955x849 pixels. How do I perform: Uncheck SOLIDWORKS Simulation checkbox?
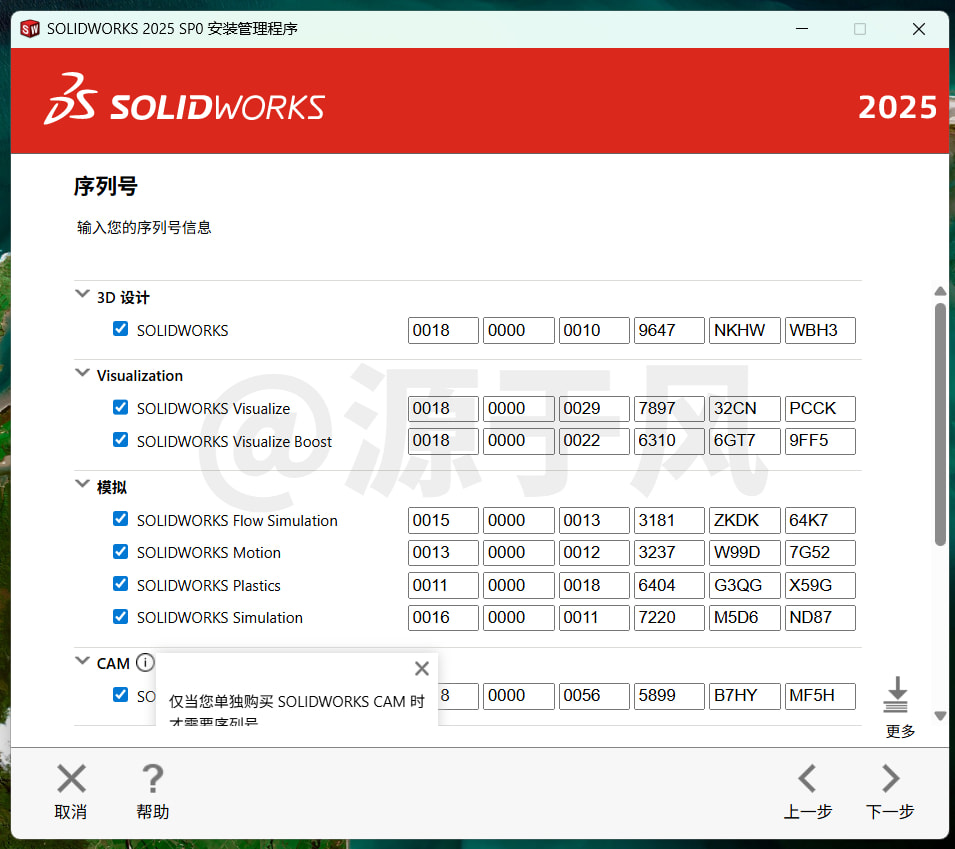121,617
